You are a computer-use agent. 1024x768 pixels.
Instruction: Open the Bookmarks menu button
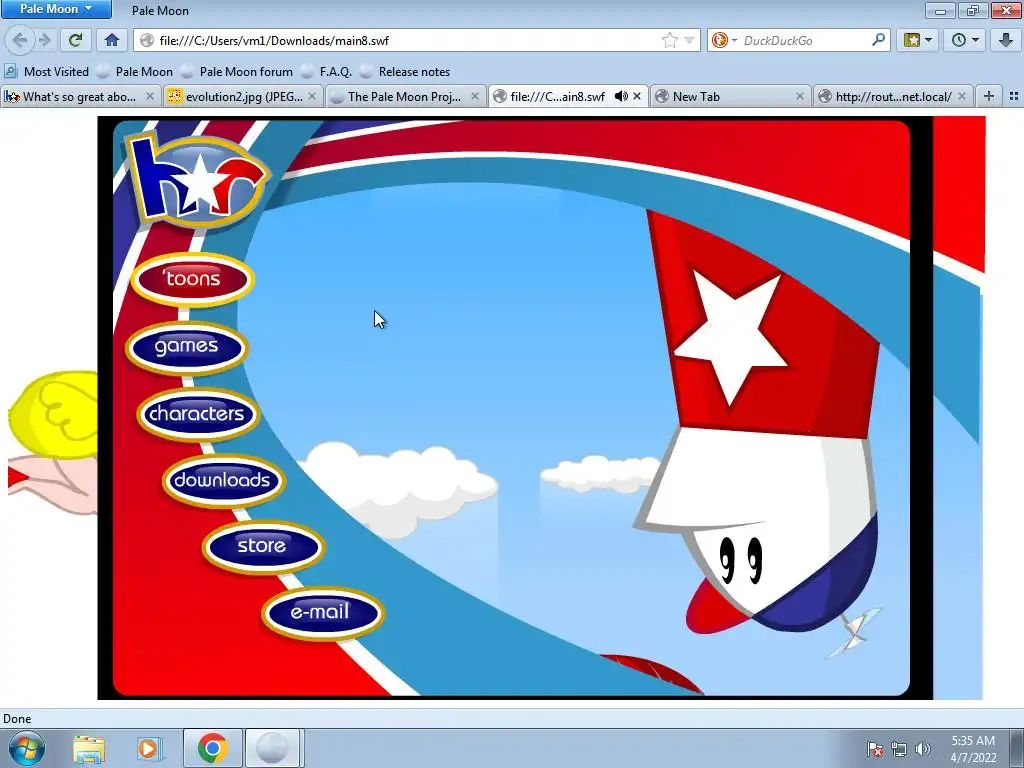[x=918, y=40]
